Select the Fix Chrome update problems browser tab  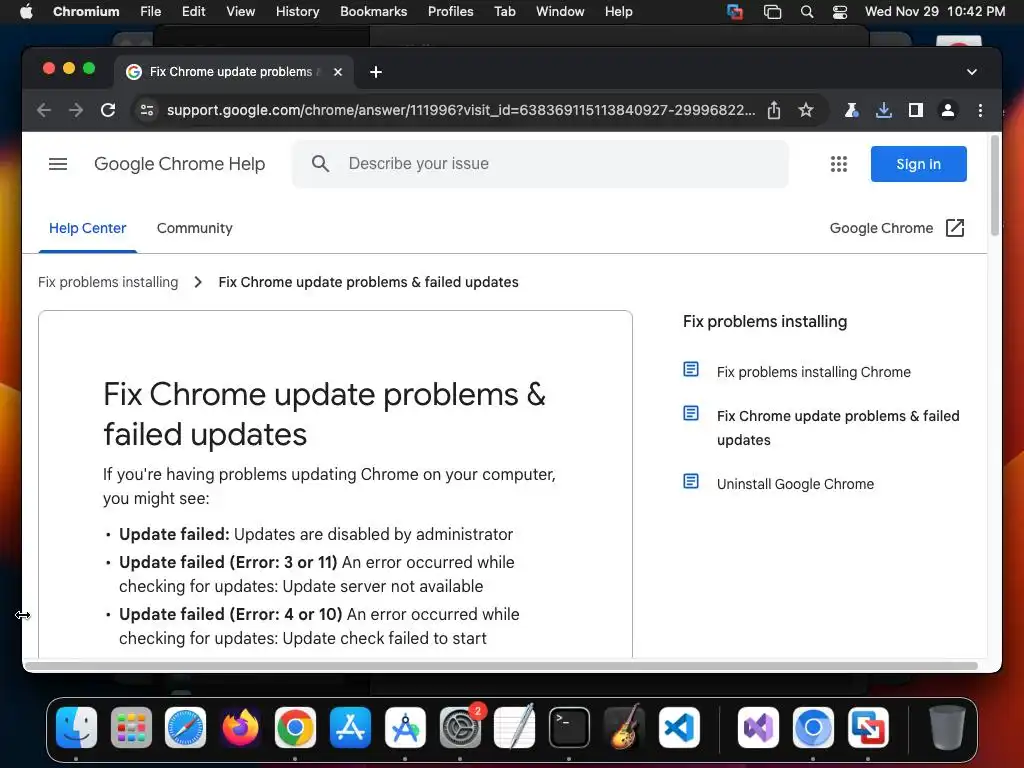[x=234, y=72]
